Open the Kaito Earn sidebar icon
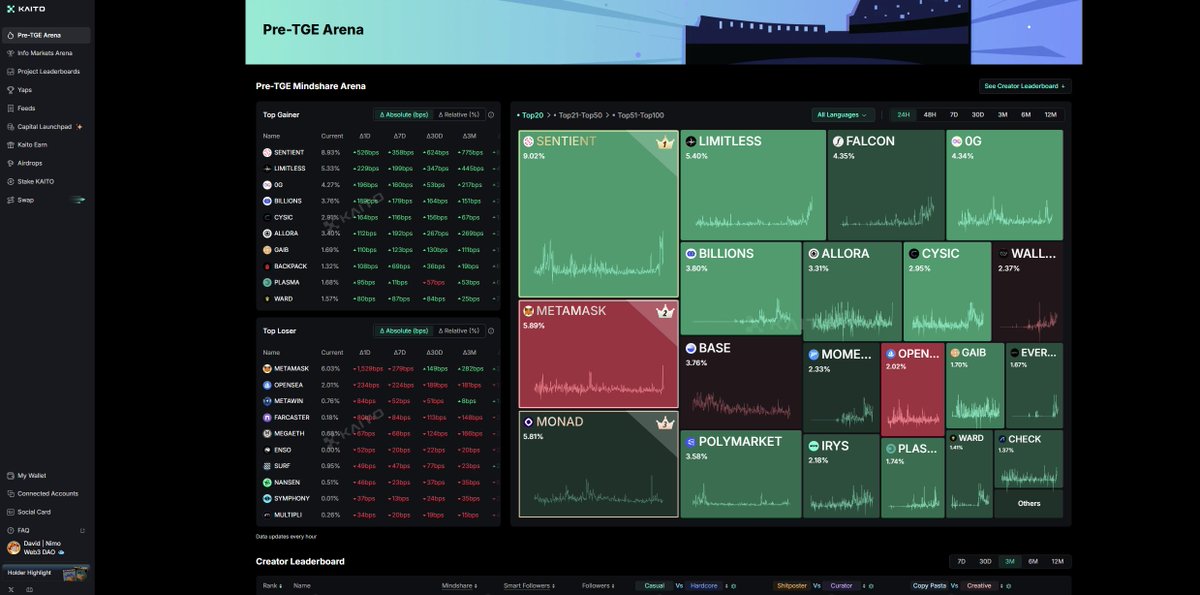The image size is (1200, 595). pyautogui.click(x=10, y=145)
